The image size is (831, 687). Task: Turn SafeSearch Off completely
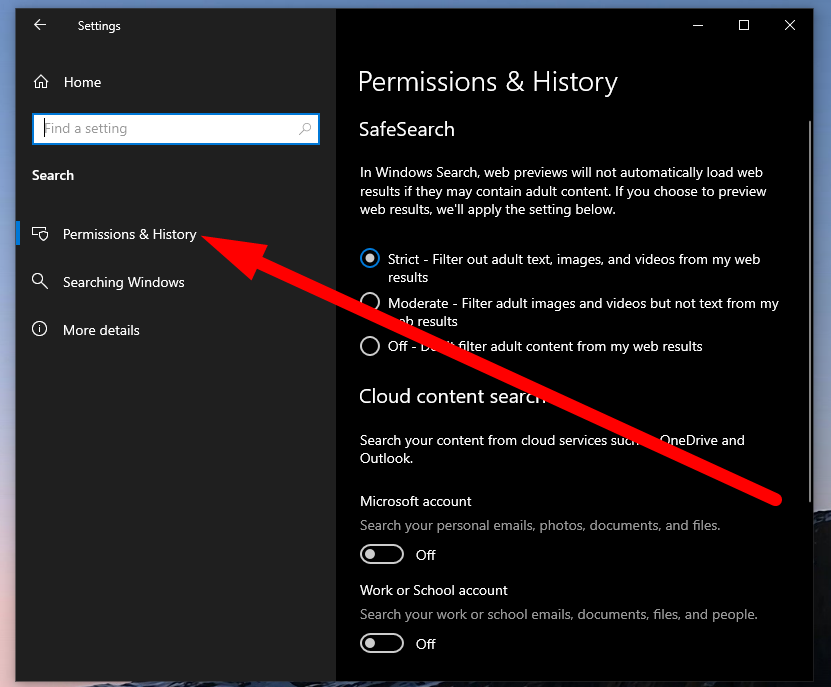[369, 346]
